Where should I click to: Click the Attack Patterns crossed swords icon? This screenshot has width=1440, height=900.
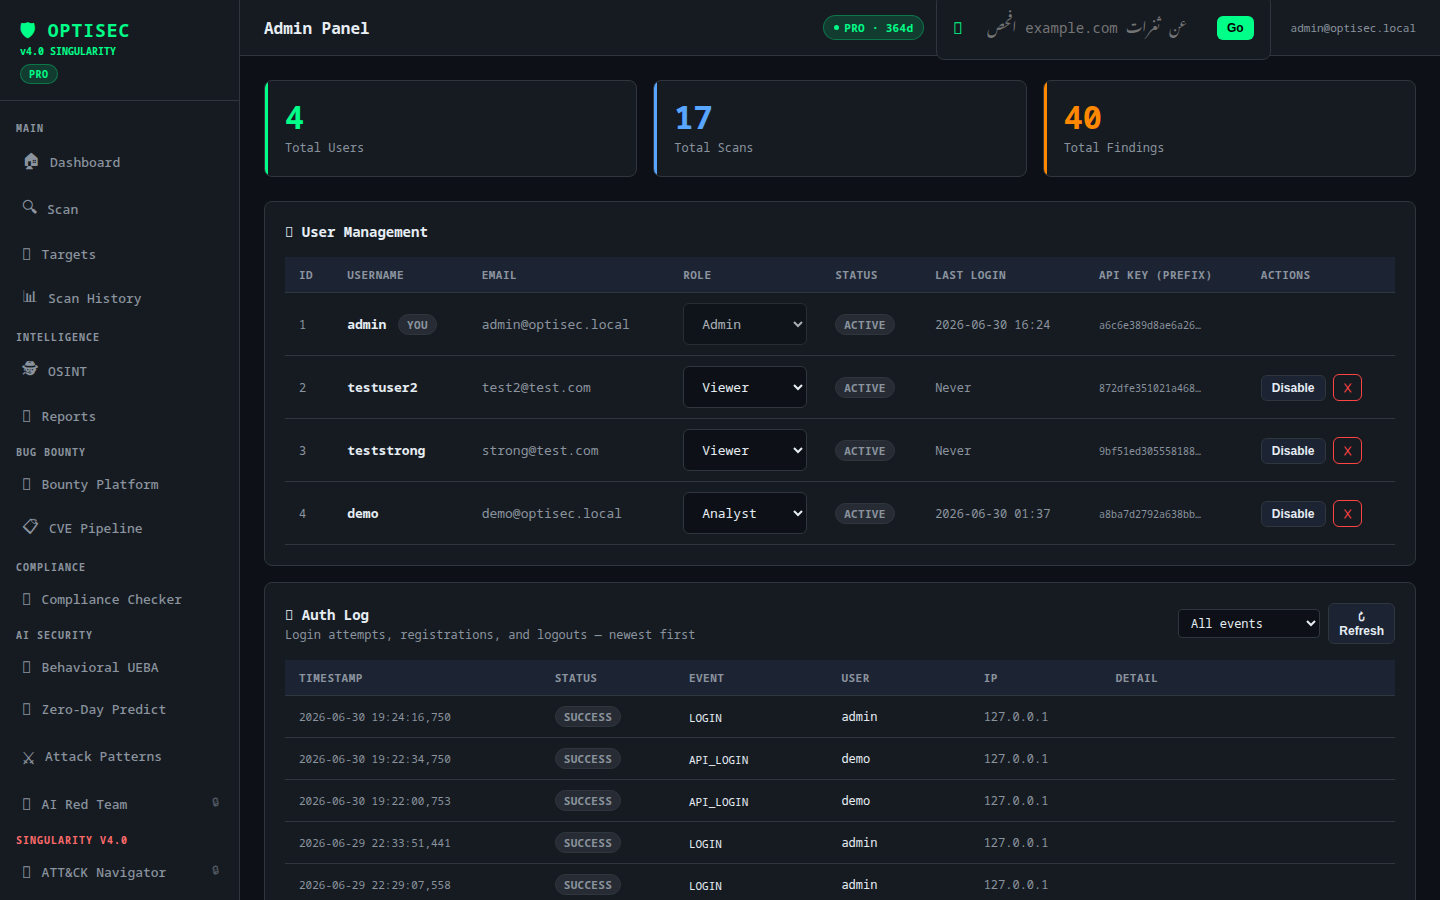click(x=28, y=758)
